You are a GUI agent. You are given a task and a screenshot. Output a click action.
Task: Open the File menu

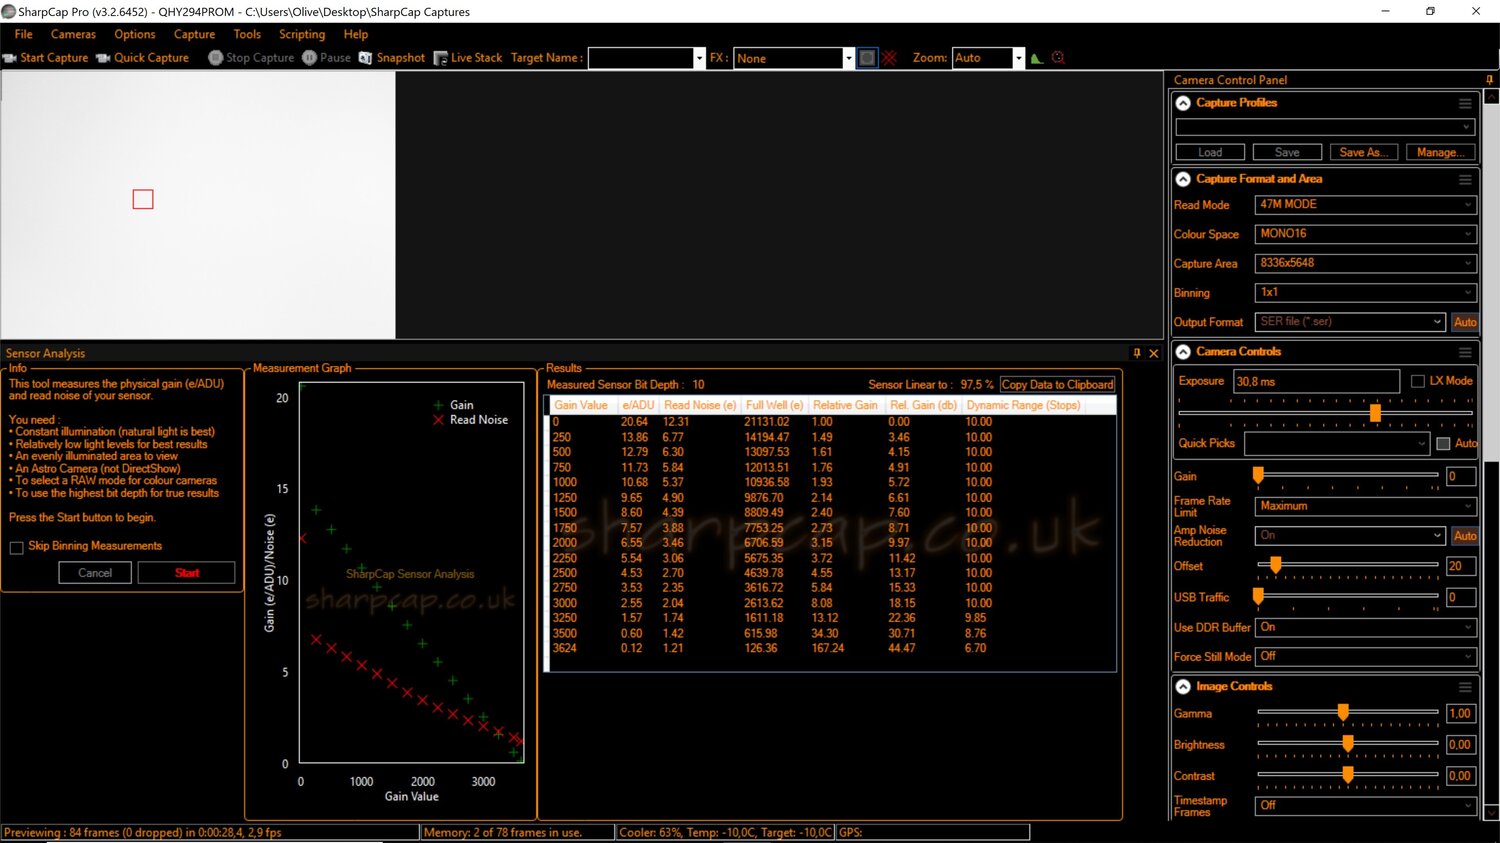[x=23, y=34]
